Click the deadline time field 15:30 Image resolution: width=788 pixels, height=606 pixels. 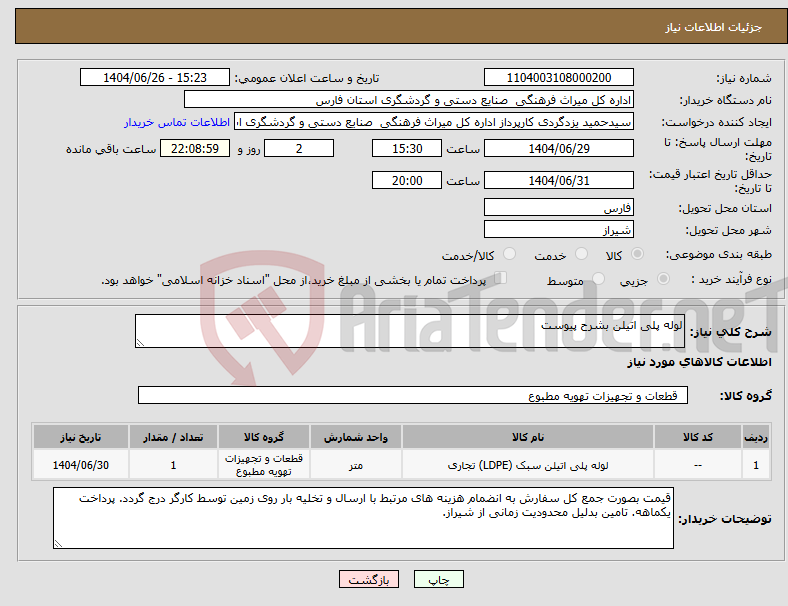point(407,148)
